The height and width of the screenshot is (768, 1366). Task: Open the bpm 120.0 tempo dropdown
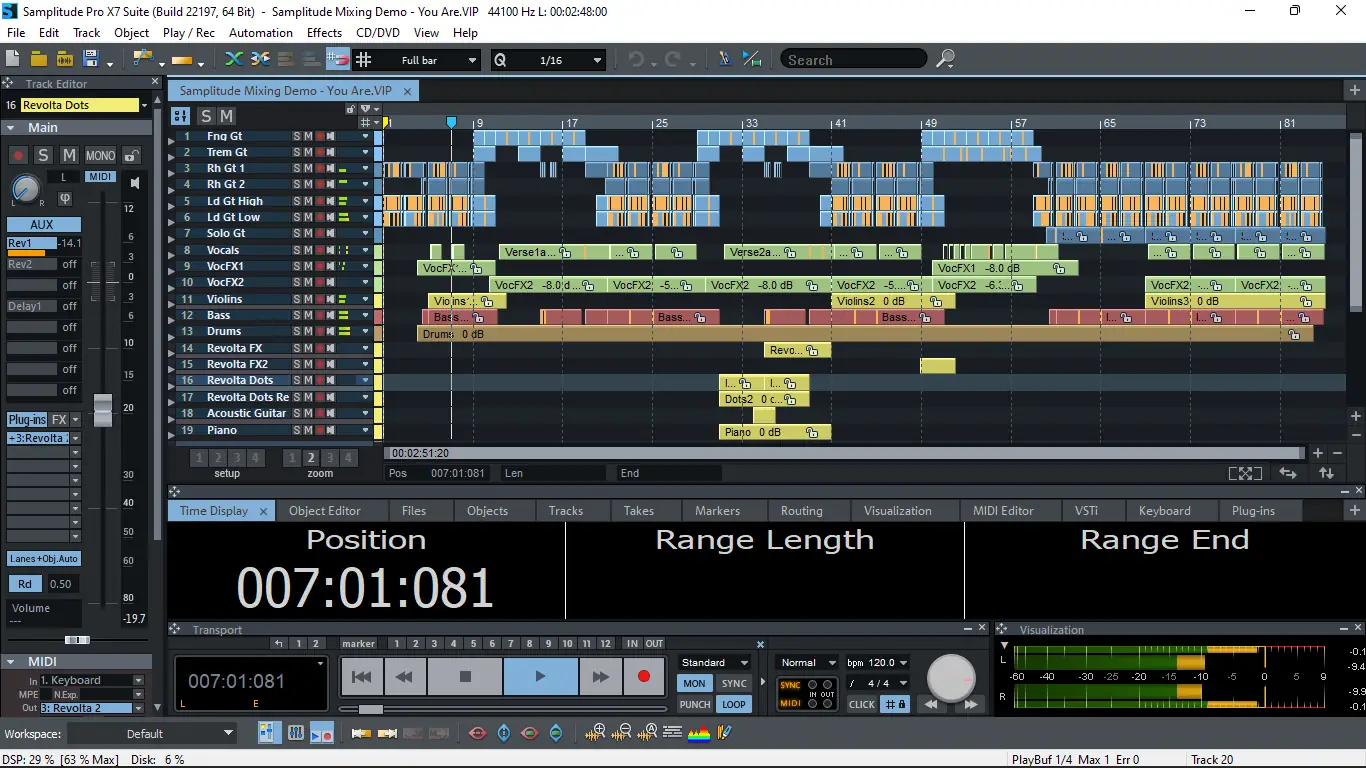[x=877, y=662]
